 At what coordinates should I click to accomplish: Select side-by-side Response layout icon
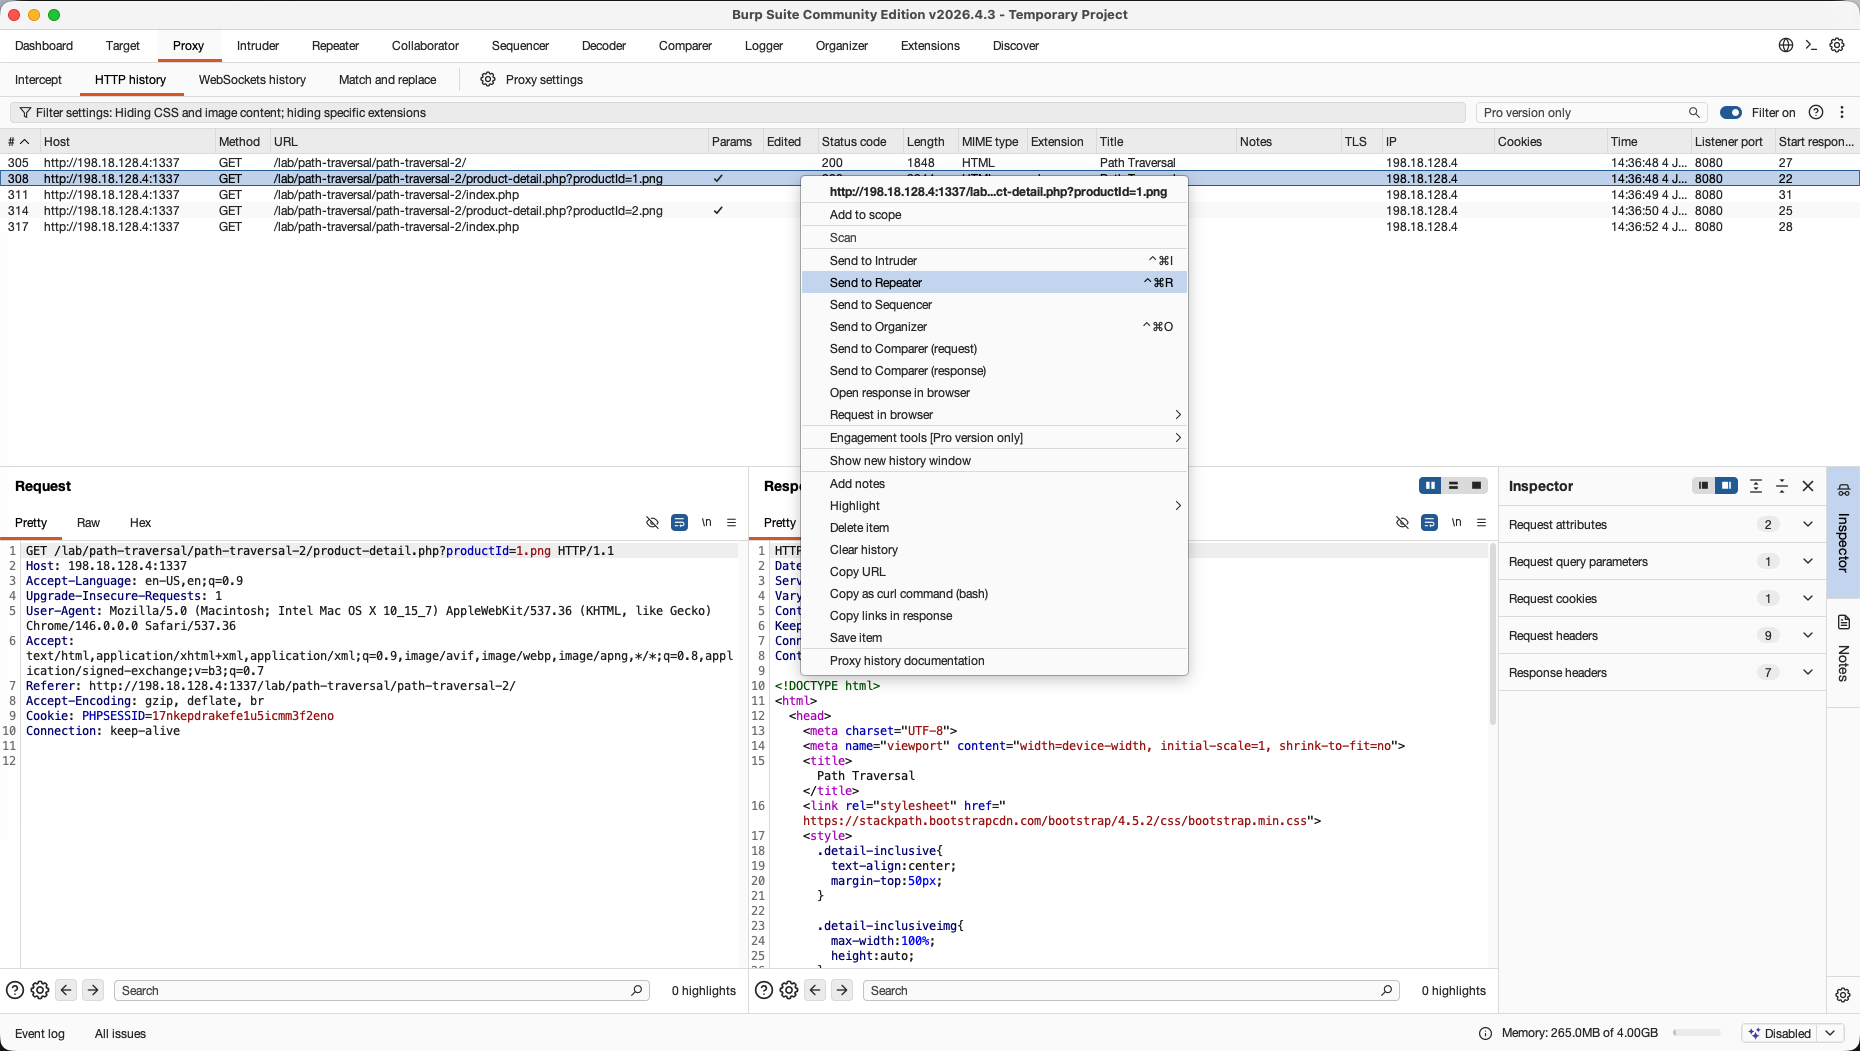tap(1430, 486)
